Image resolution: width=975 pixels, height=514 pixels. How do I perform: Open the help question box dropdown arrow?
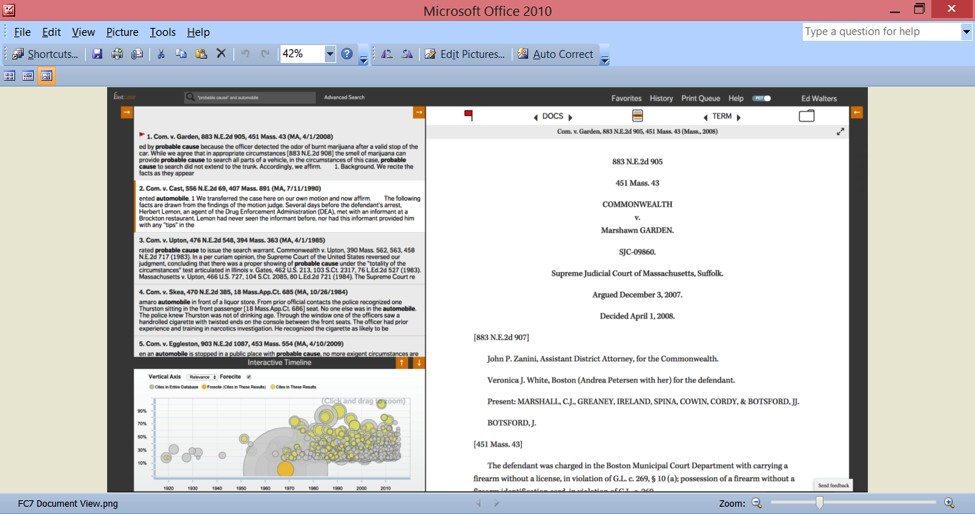[x=966, y=32]
